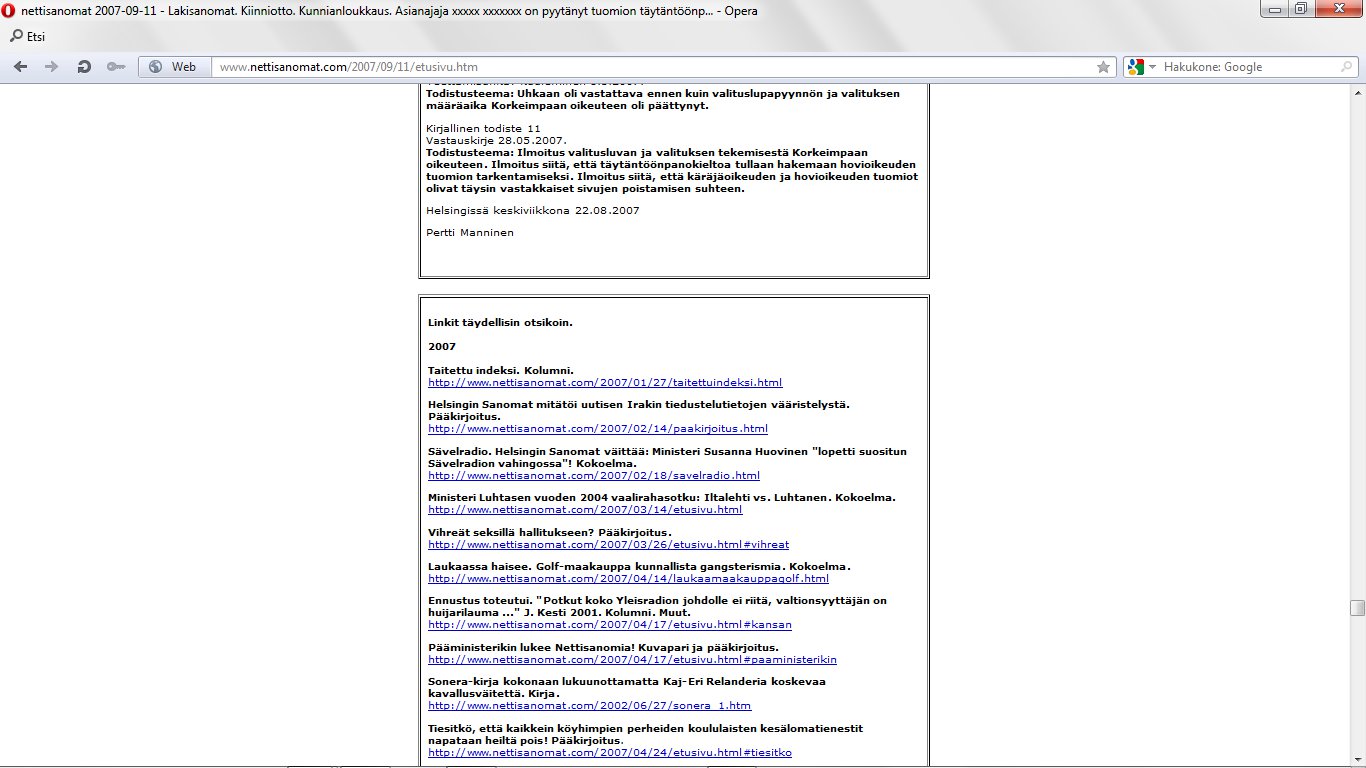Open the taitettuindeksi.html link
The height and width of the screenshot is (768, 1366).
coord(605,383)
